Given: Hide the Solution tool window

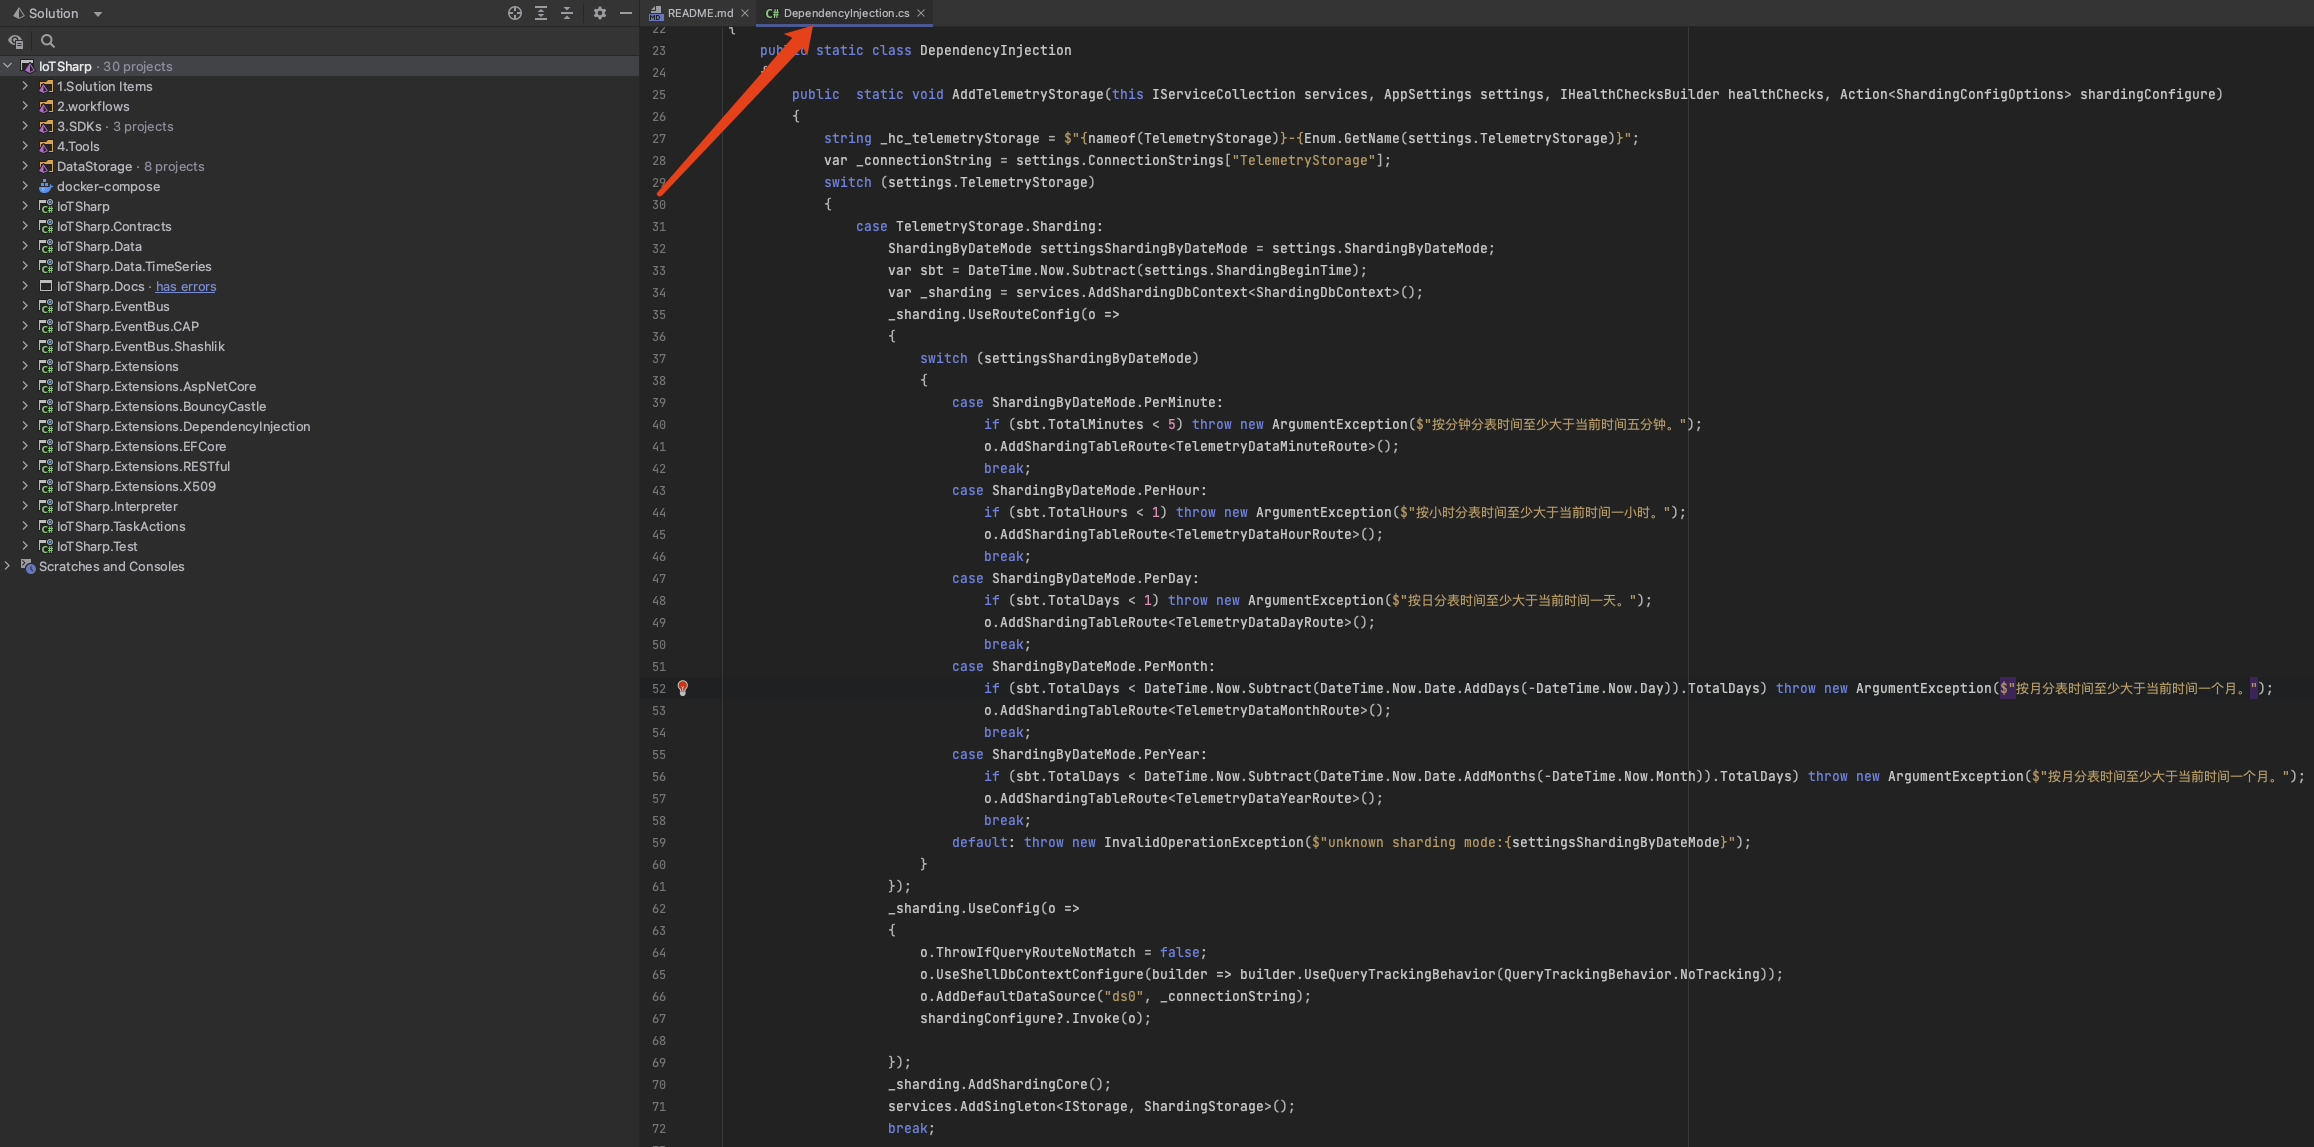Looking at the screenshot, I should tap(626, 13).
